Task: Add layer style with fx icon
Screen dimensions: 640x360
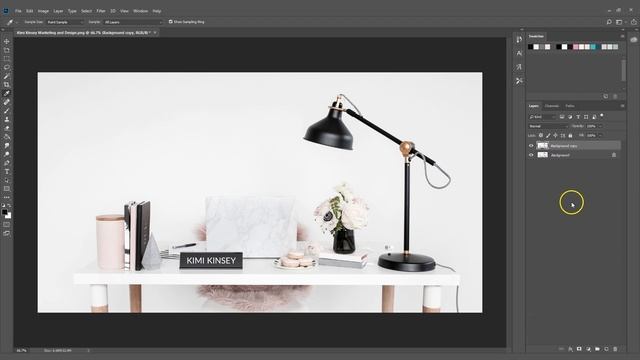Action: tap(570, 349)
